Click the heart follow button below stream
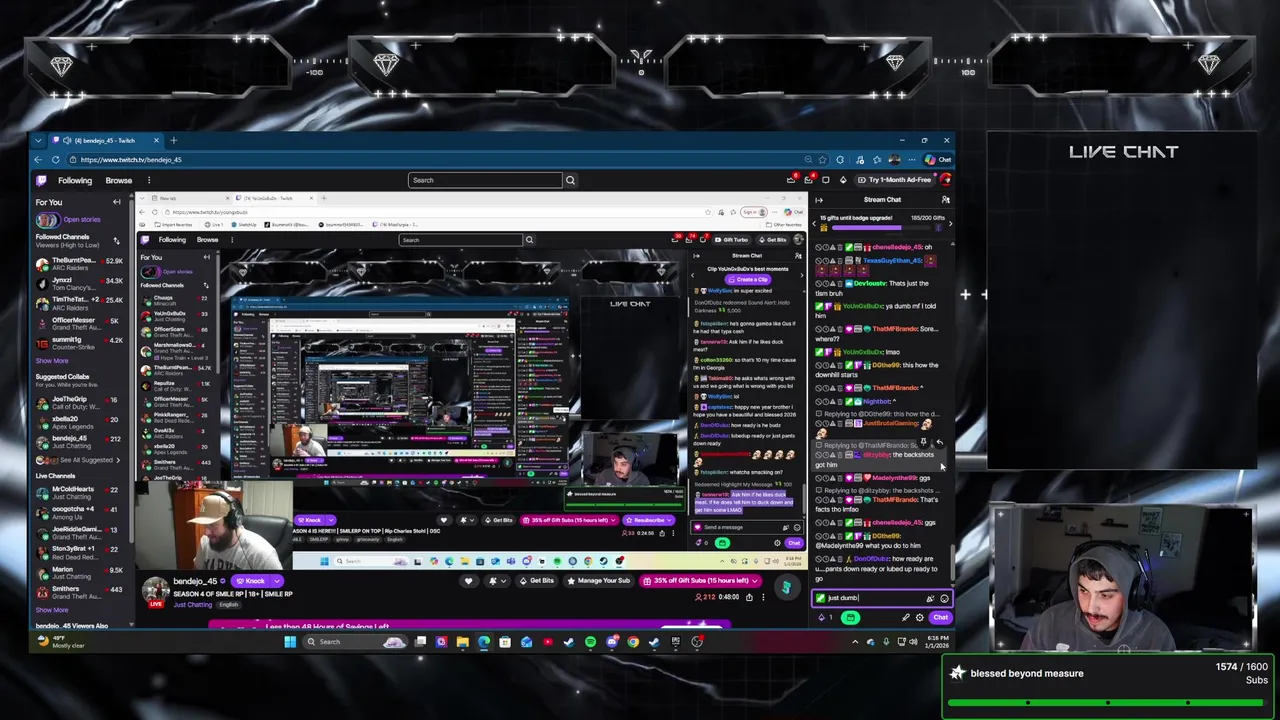Image resolution: width=1280 pixels, height=720 pixels. tap(468, 581)
